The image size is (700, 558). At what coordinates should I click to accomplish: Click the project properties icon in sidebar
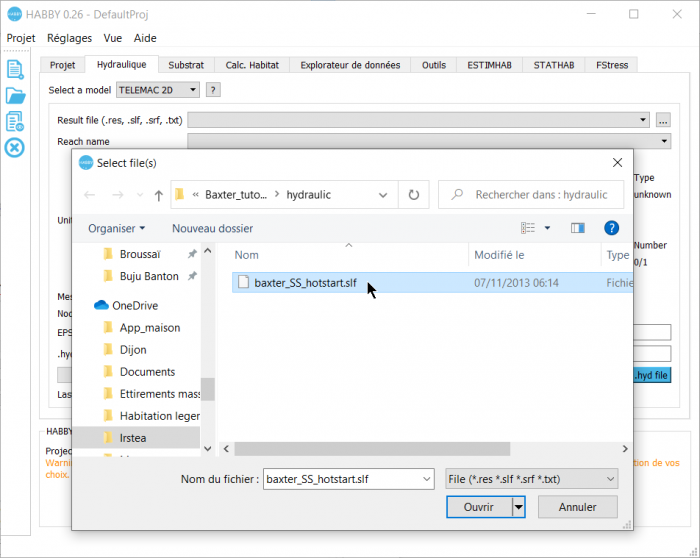coord(15,121)
